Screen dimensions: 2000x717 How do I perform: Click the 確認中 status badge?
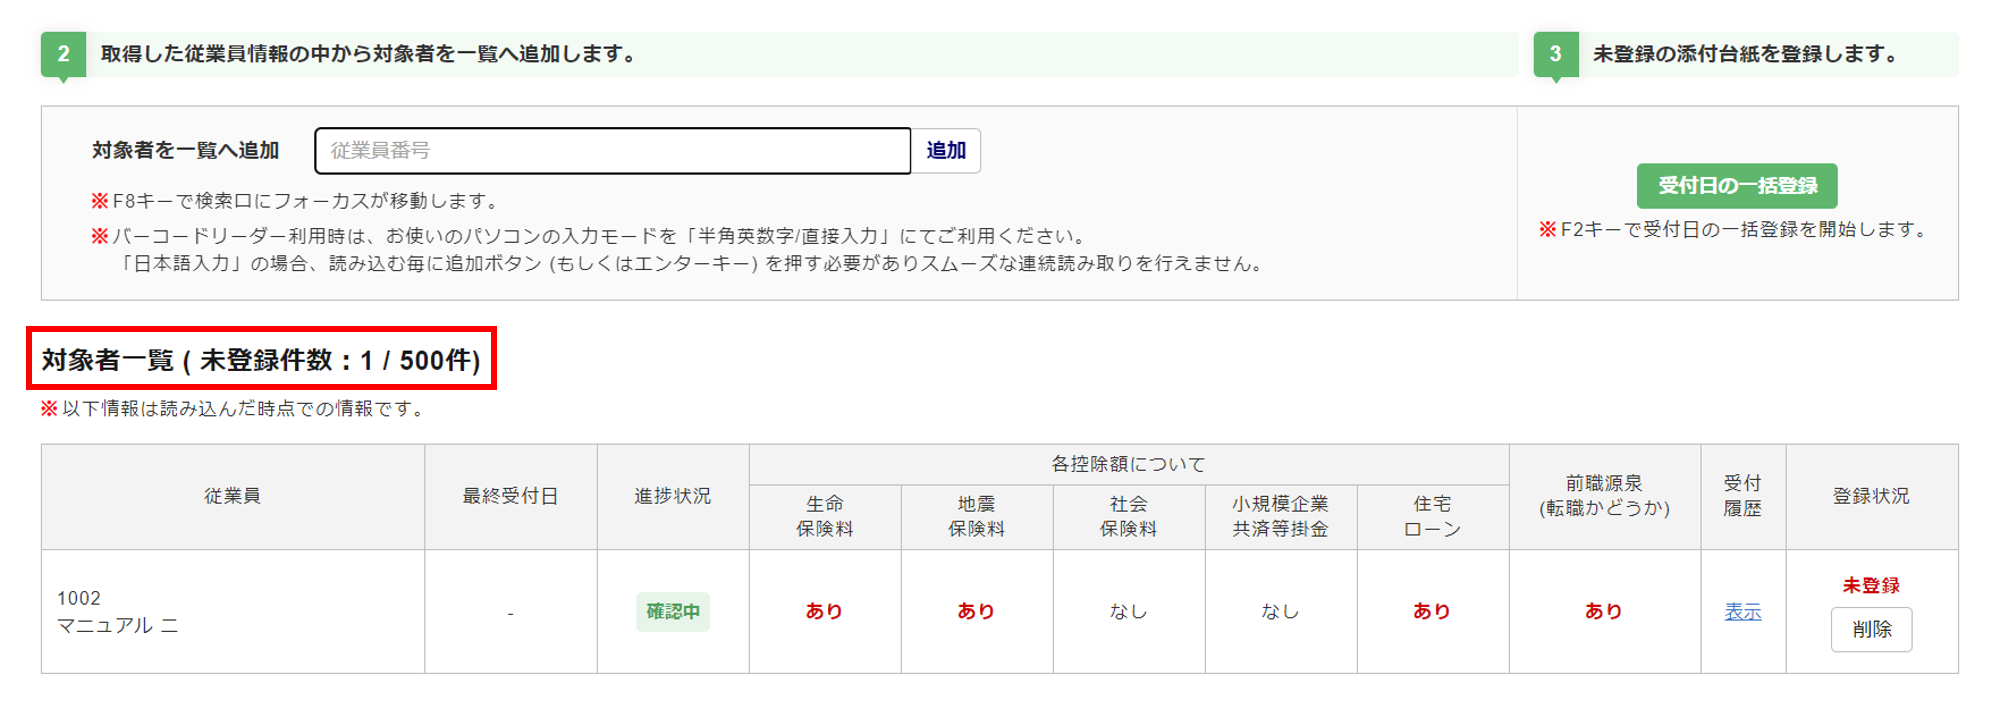click(673, 612)
